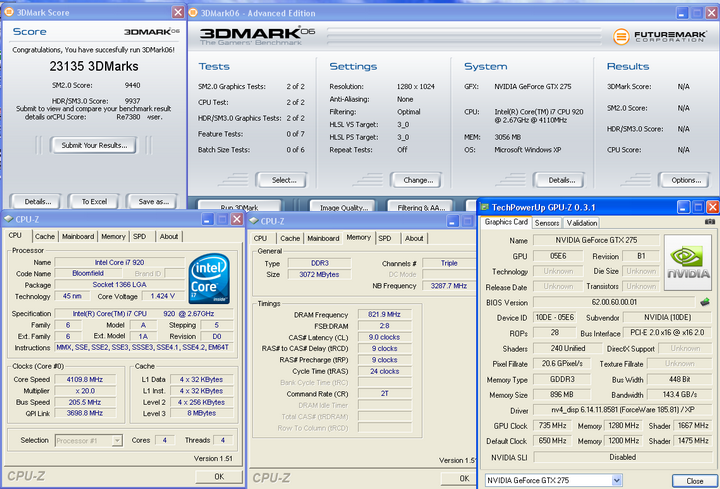The image size is (720, 489).
Task: Click Run 3DMark button
Action: point(239,206)
